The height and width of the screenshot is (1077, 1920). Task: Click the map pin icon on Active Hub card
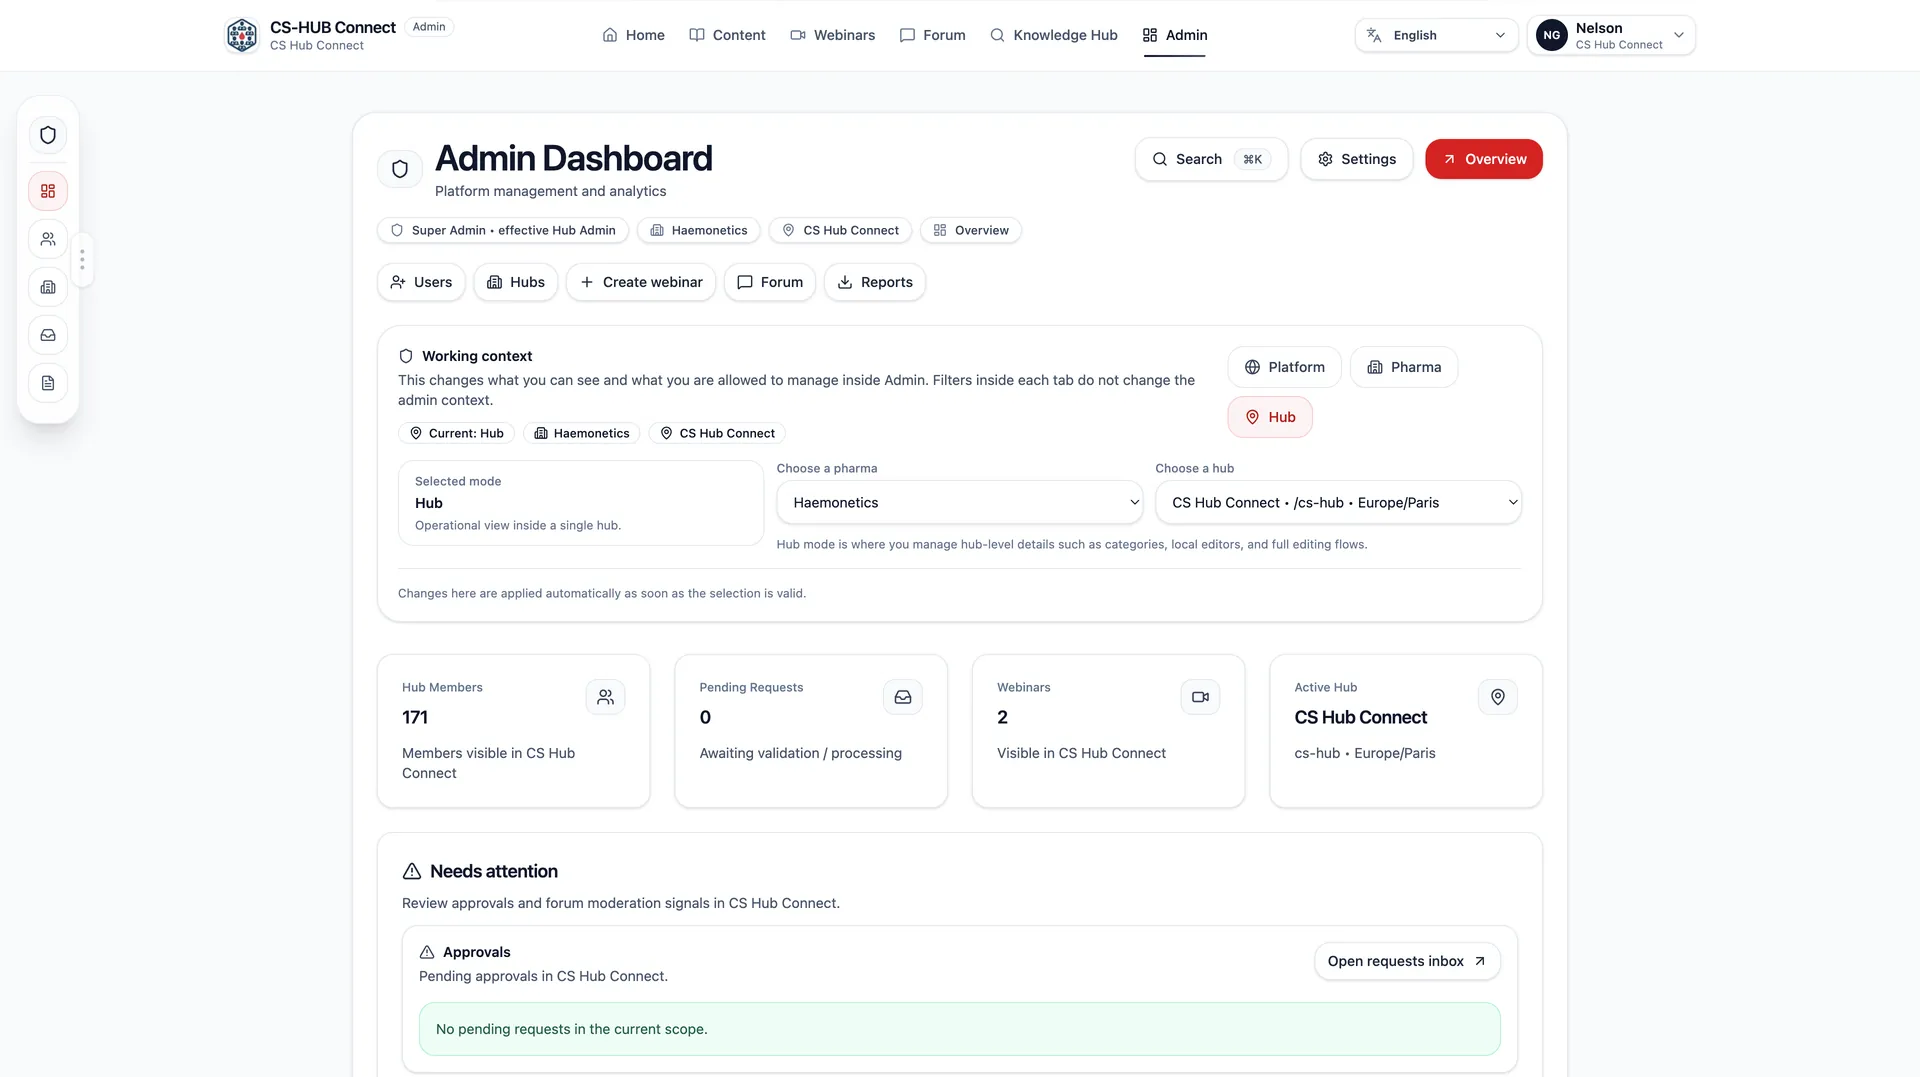tap(1498, 697)
